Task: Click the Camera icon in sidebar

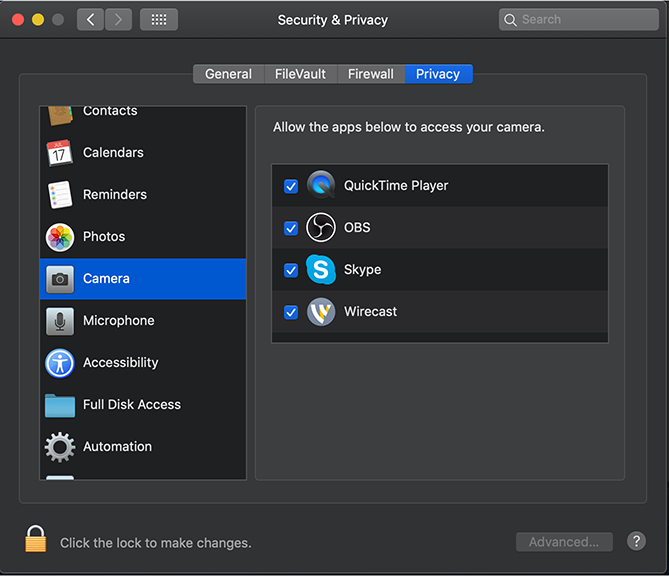Action: click(60, 279)
